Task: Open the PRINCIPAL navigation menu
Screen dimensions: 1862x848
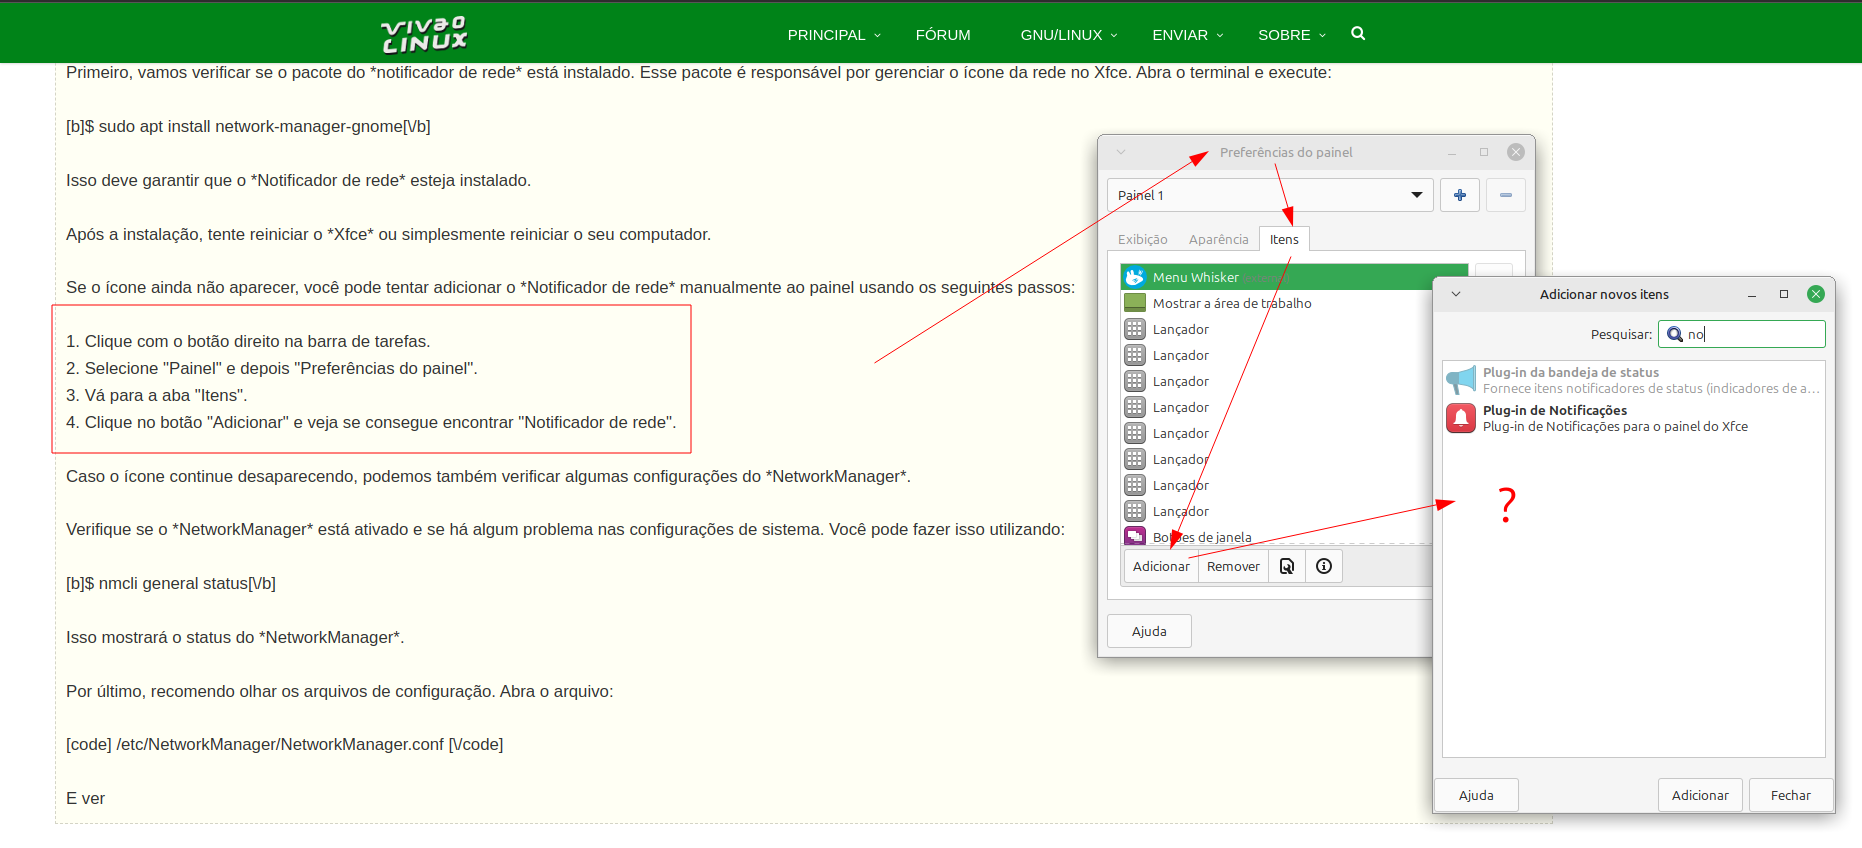Action: coord(834,35)
